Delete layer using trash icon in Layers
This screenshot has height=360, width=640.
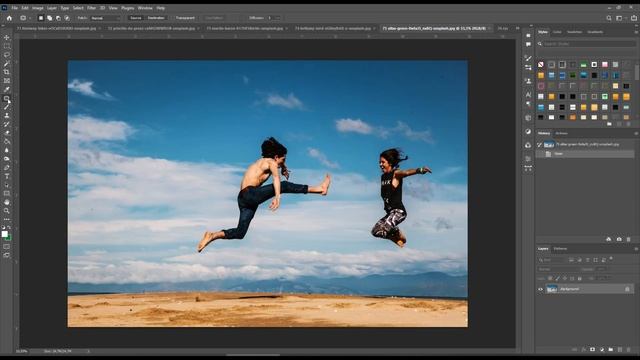[629, 350]
